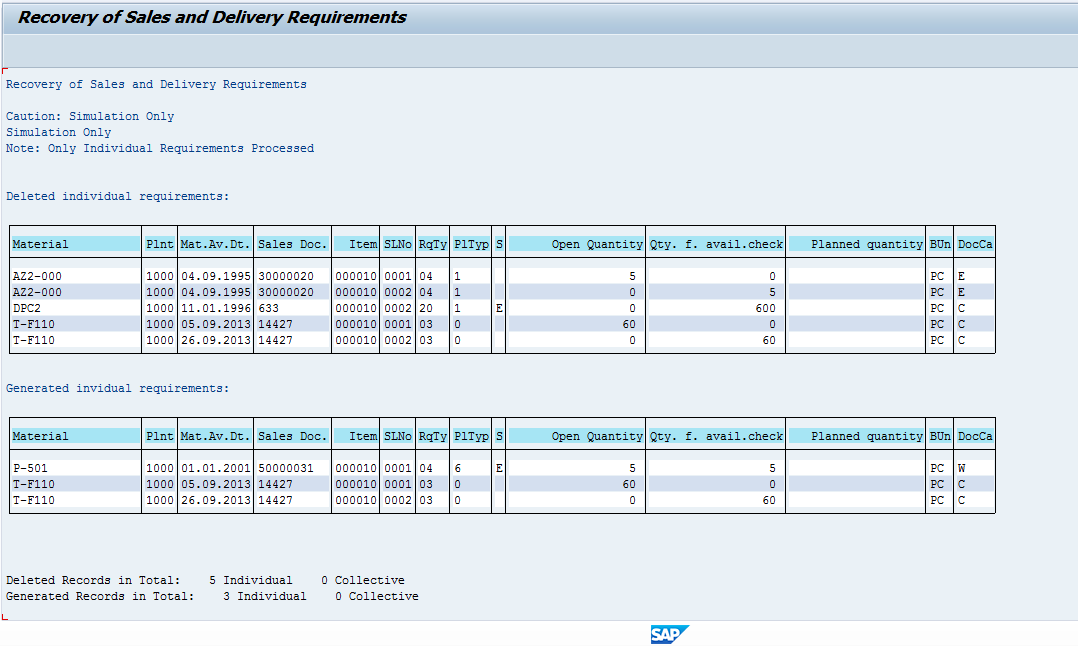1078x646 pixels.
Task: Open sales document 50000031
Action: 286,468
